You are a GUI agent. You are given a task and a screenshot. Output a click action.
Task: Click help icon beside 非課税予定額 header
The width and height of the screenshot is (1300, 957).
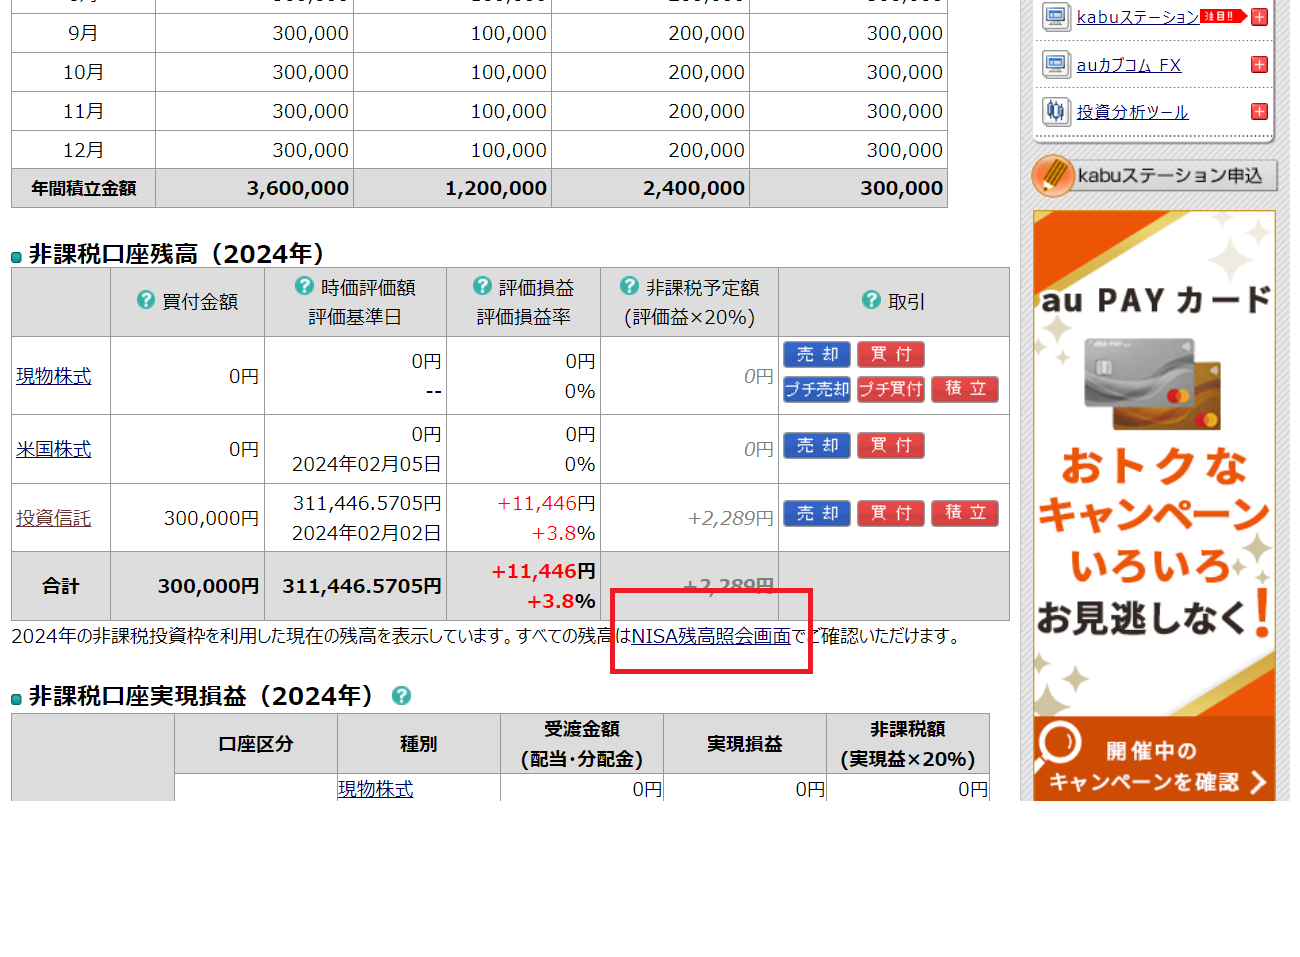(629, 286)
